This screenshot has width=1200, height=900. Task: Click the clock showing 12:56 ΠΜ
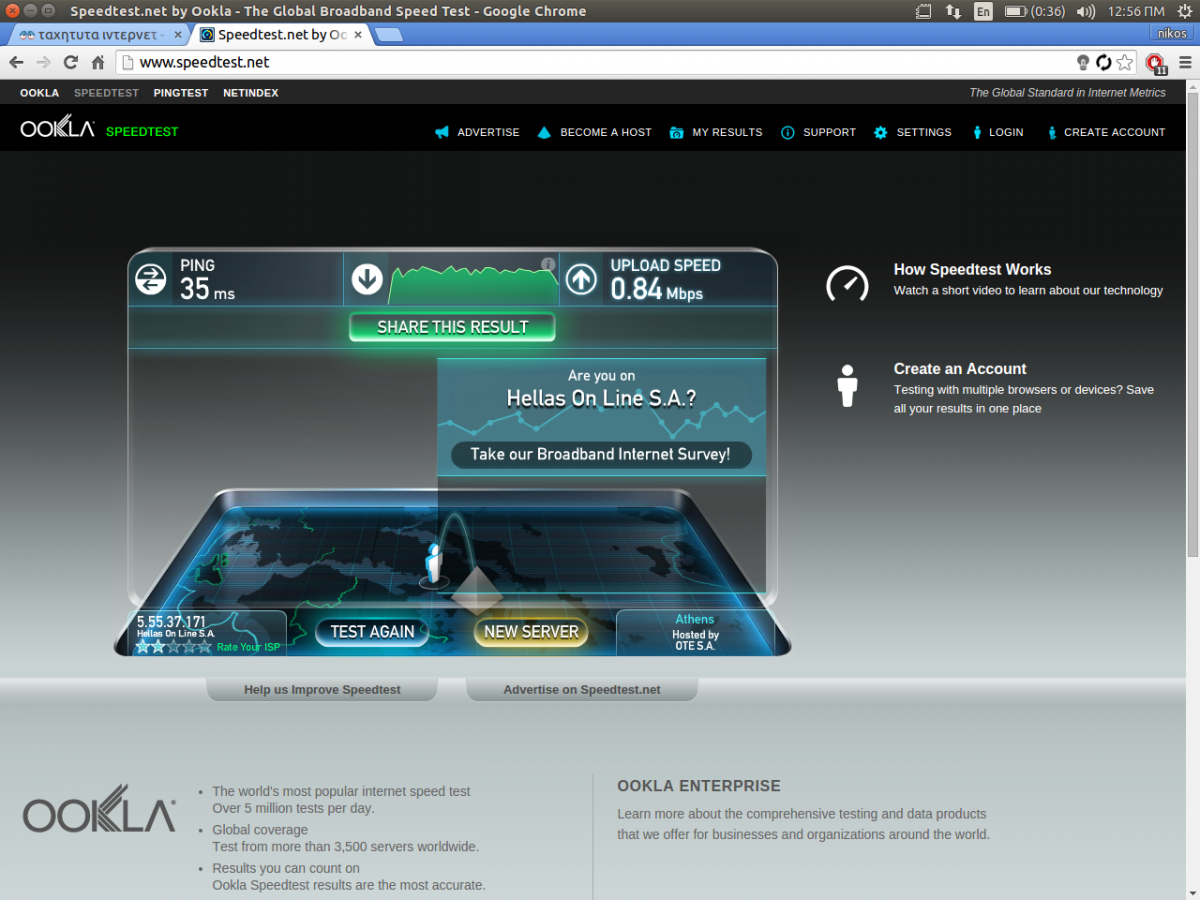pos(1136,11)
